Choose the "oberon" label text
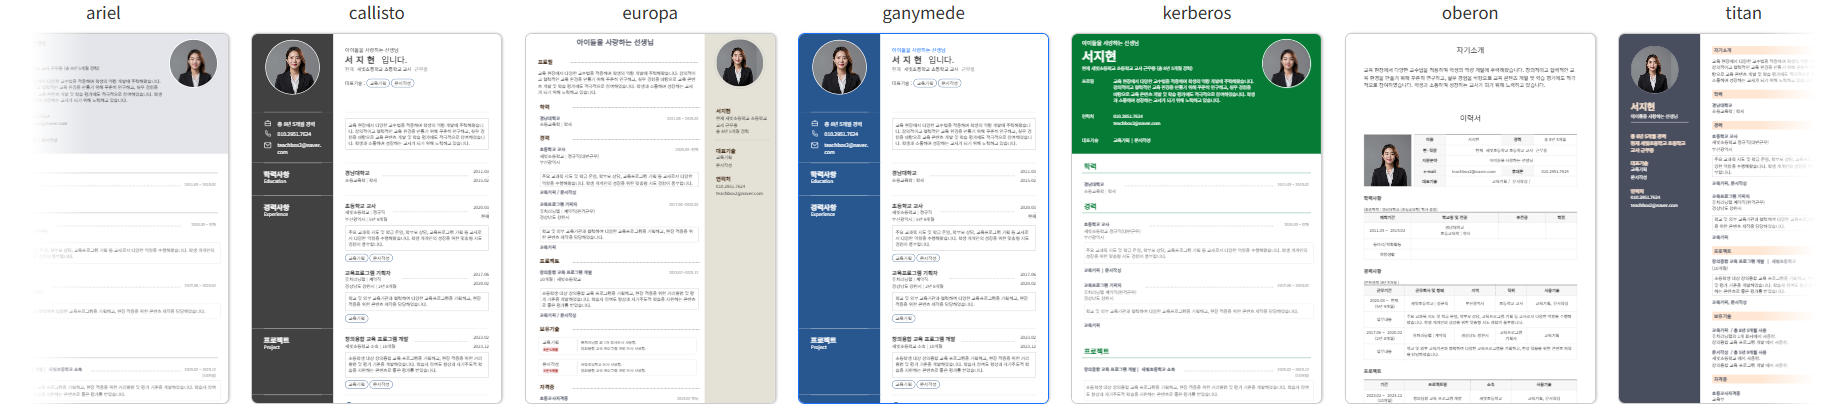Image resolution: width=1838 pixels, height=409 pixels. (1470, 13)
